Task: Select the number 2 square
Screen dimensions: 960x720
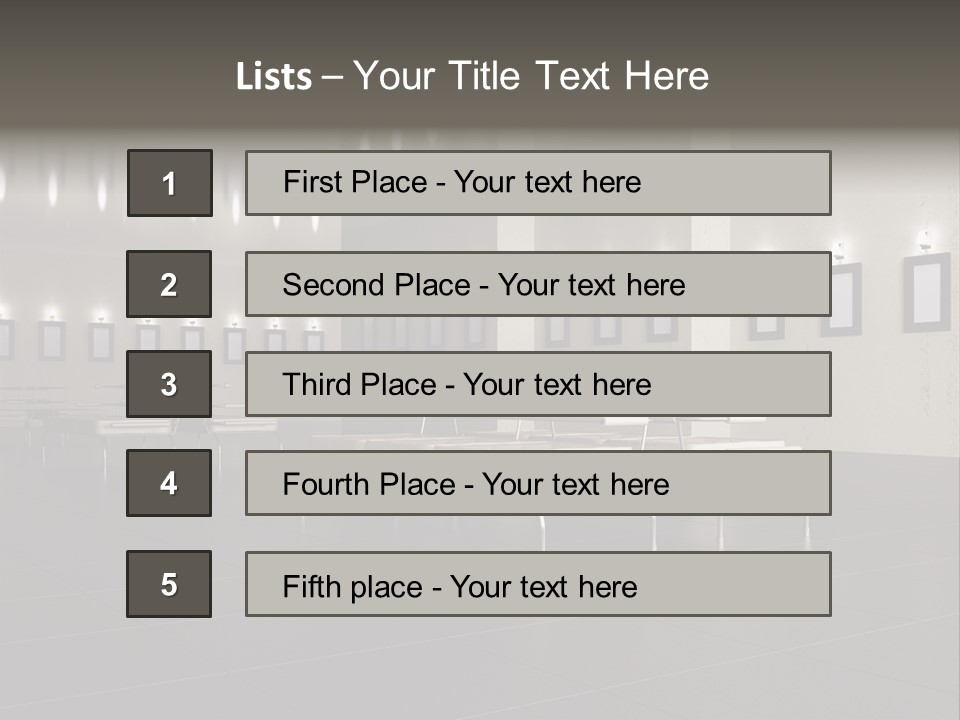Action: click(x=169, y=284)
